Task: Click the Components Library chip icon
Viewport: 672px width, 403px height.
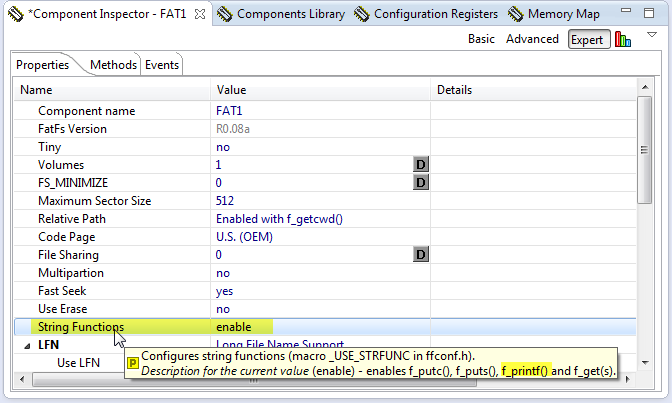Action: coord(225,14)
